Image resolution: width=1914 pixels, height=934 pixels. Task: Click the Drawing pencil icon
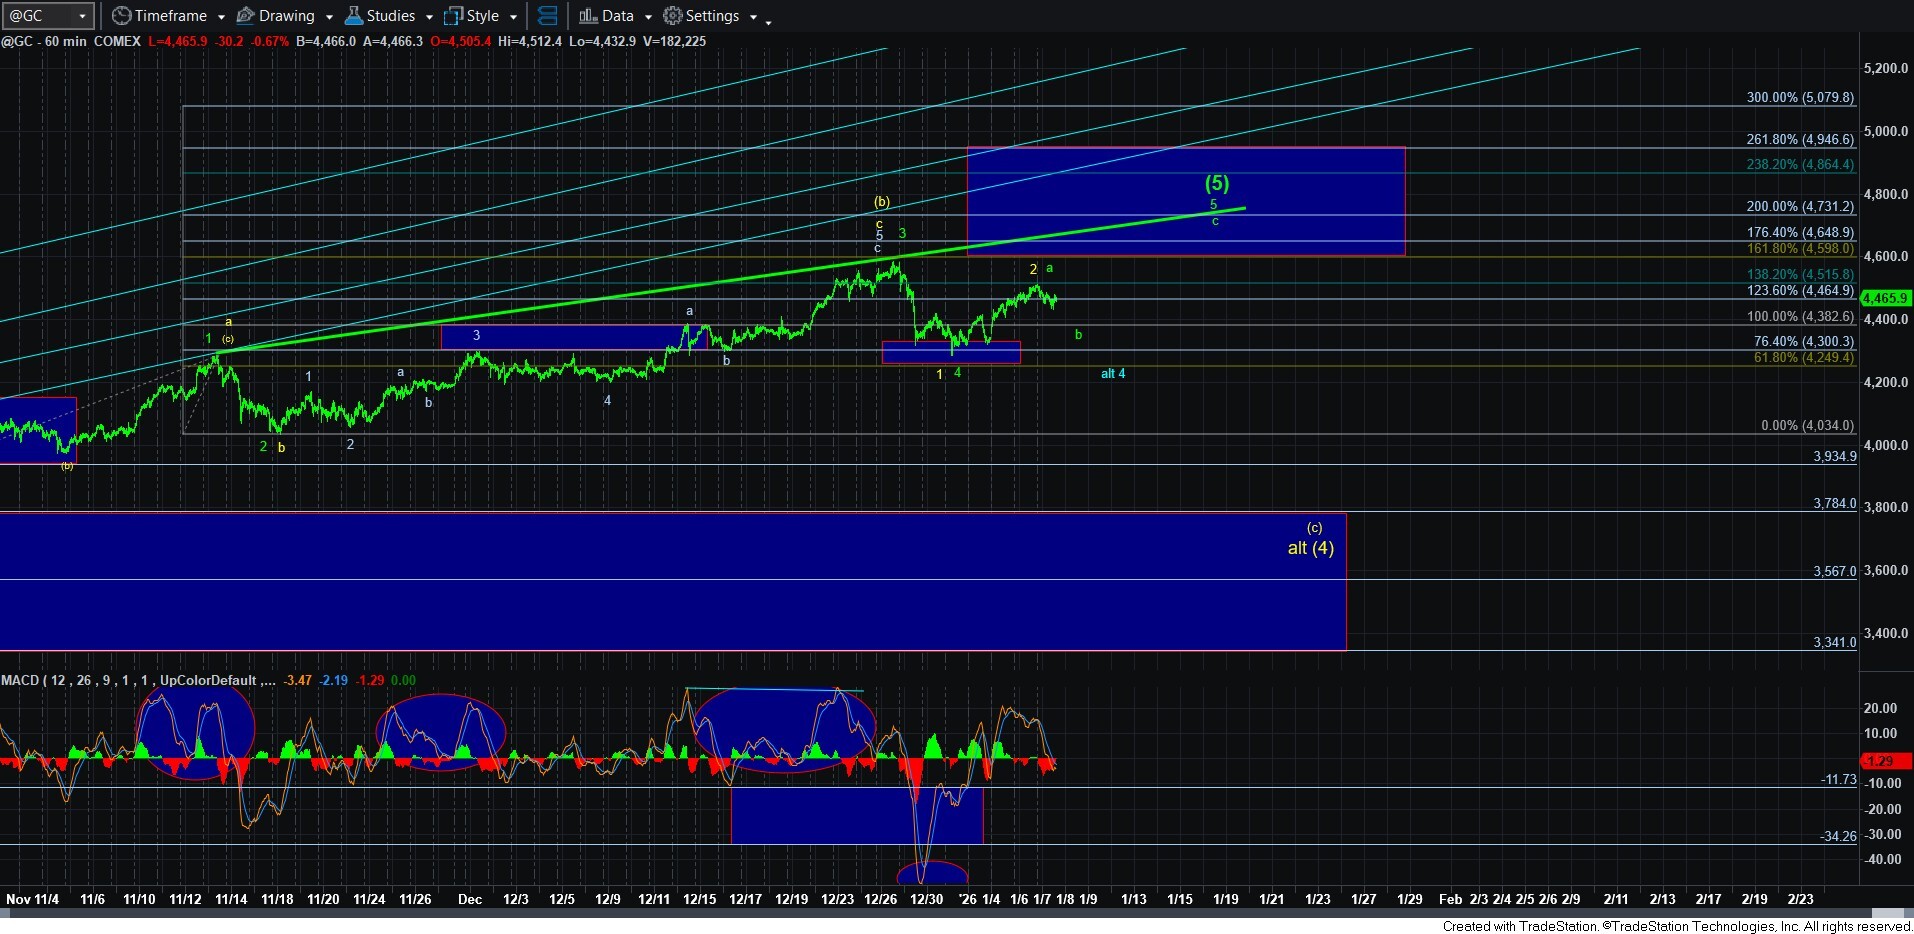(x=245, y=16)
